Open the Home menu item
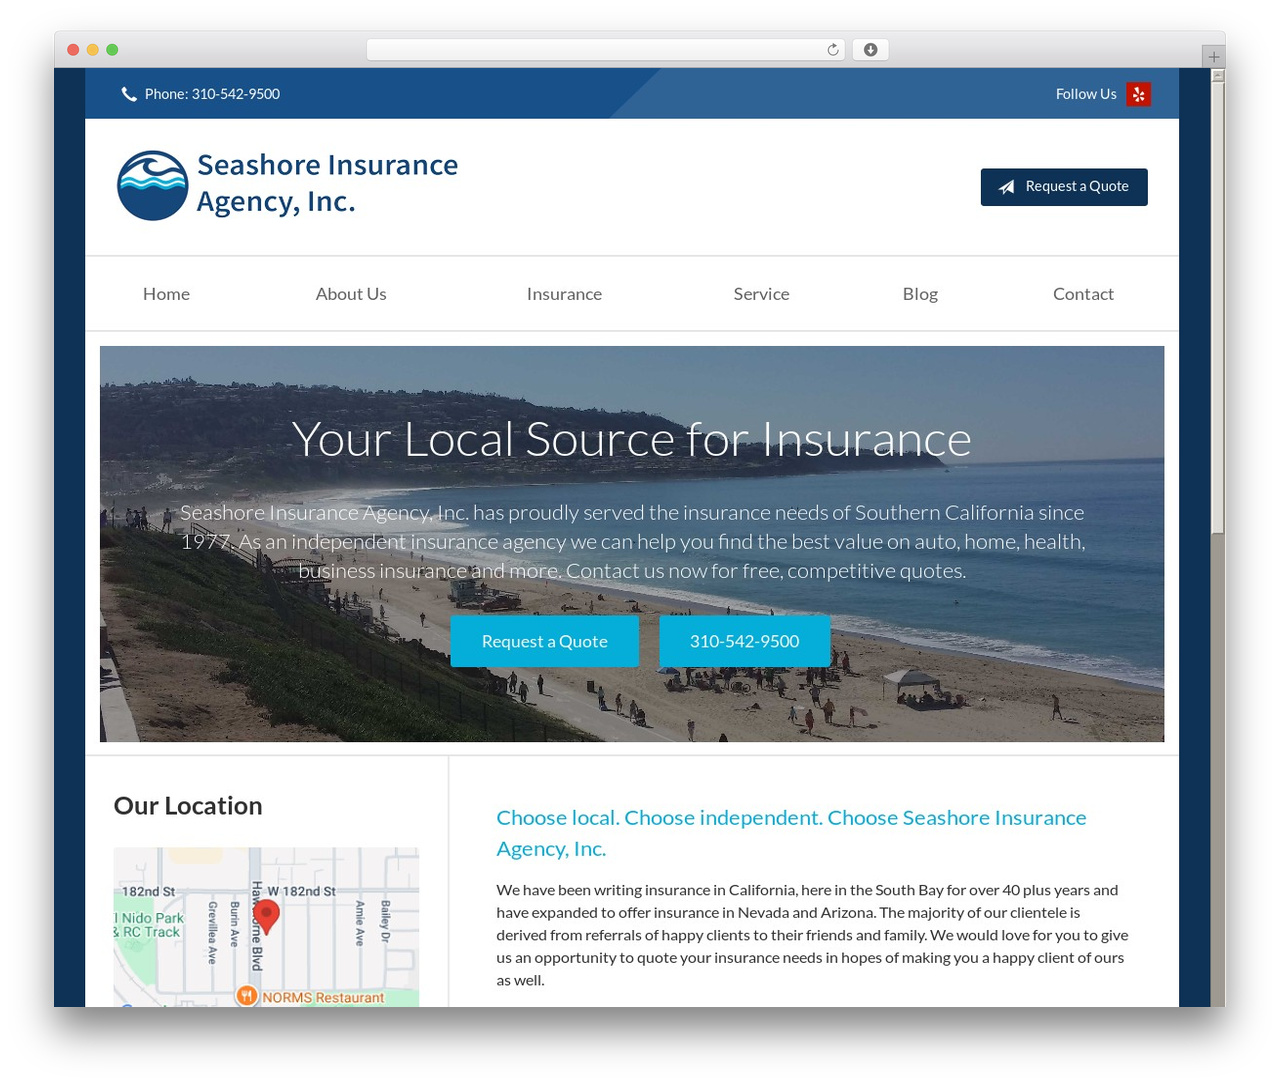 (x=166, y=294)
